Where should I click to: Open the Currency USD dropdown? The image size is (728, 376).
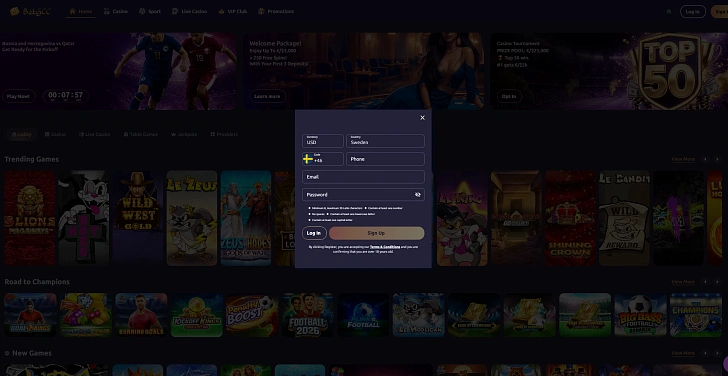[x=323, y=141]
